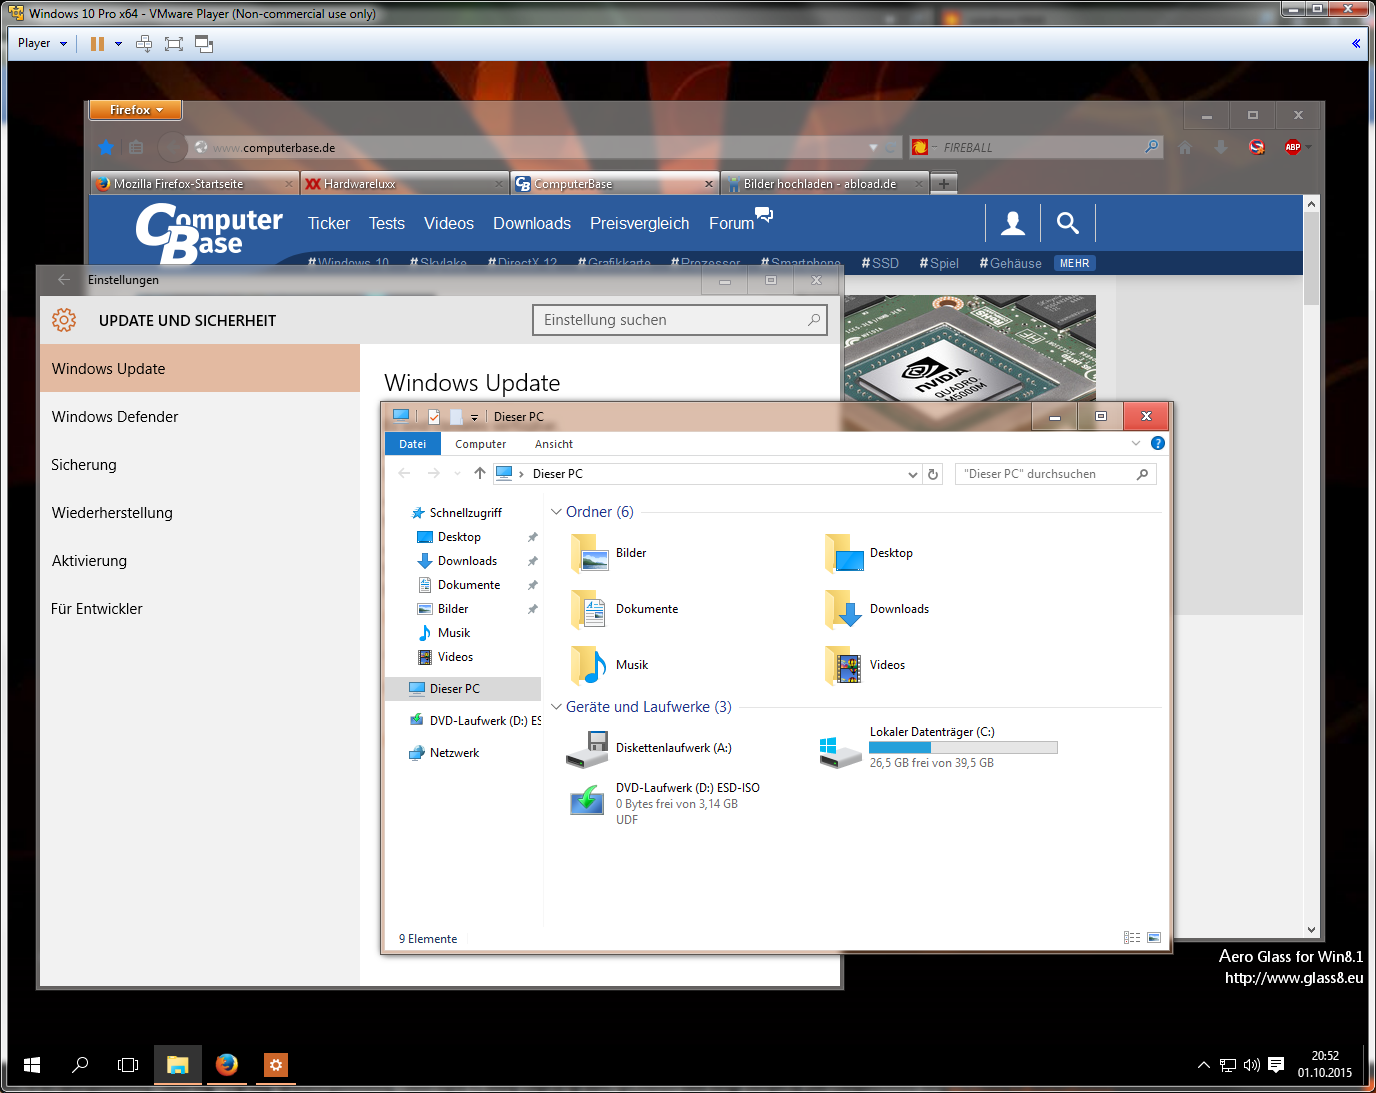Show hidden system tray icons
Viewport: 1376px width, 1093px height.
point(1204,1065)
